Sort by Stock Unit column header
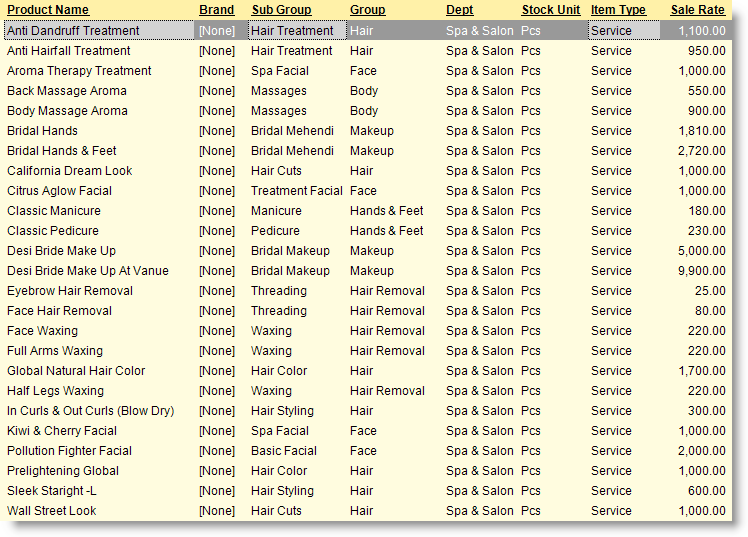Screen dimensions: 748x537 click(551, 10)
